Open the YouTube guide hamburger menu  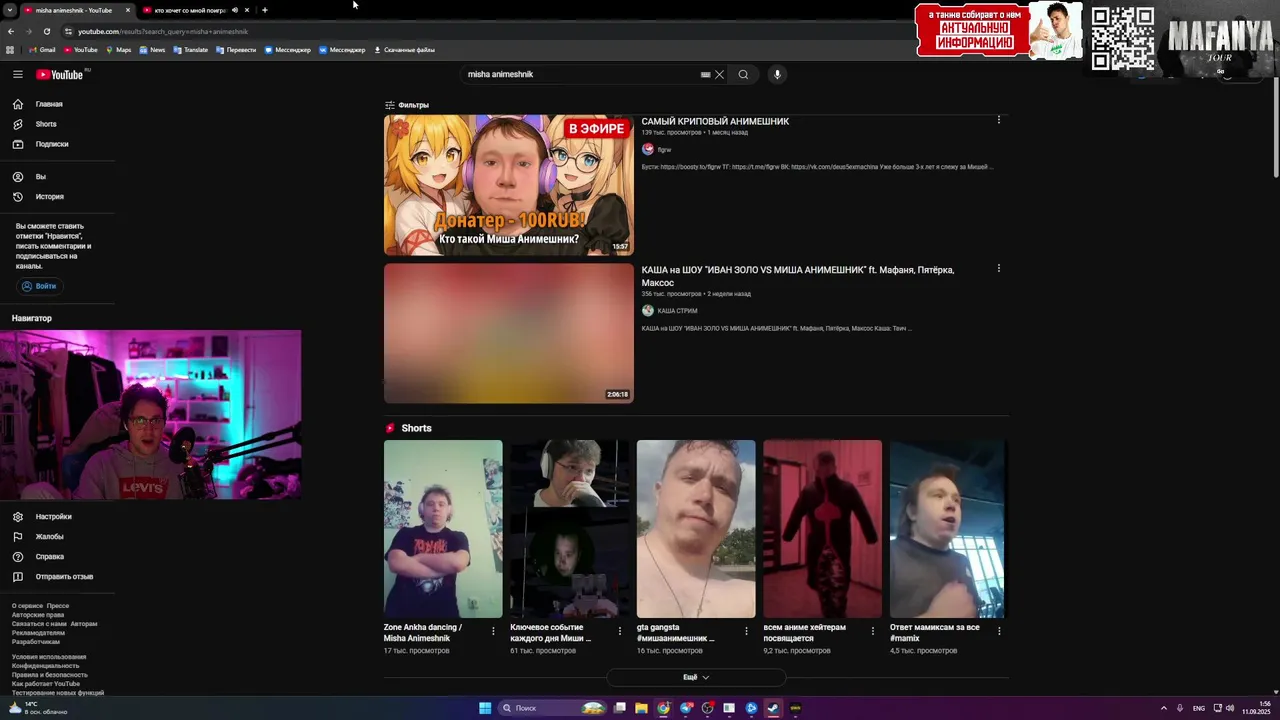pyautogui.click(x=17, y=74)
